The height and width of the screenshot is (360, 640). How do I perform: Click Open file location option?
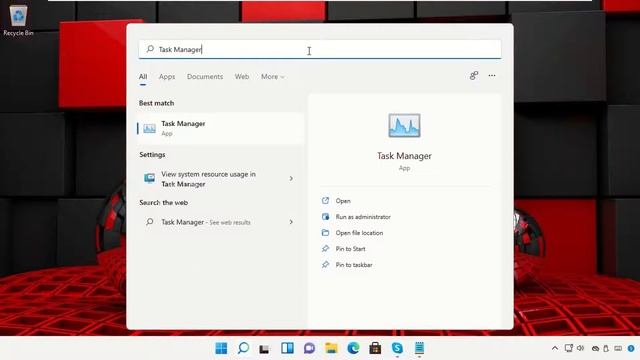coord(359,233)
